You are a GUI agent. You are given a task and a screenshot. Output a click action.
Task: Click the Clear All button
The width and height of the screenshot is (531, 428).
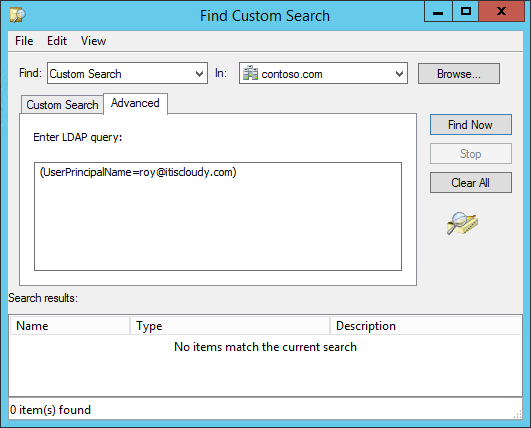471,183
